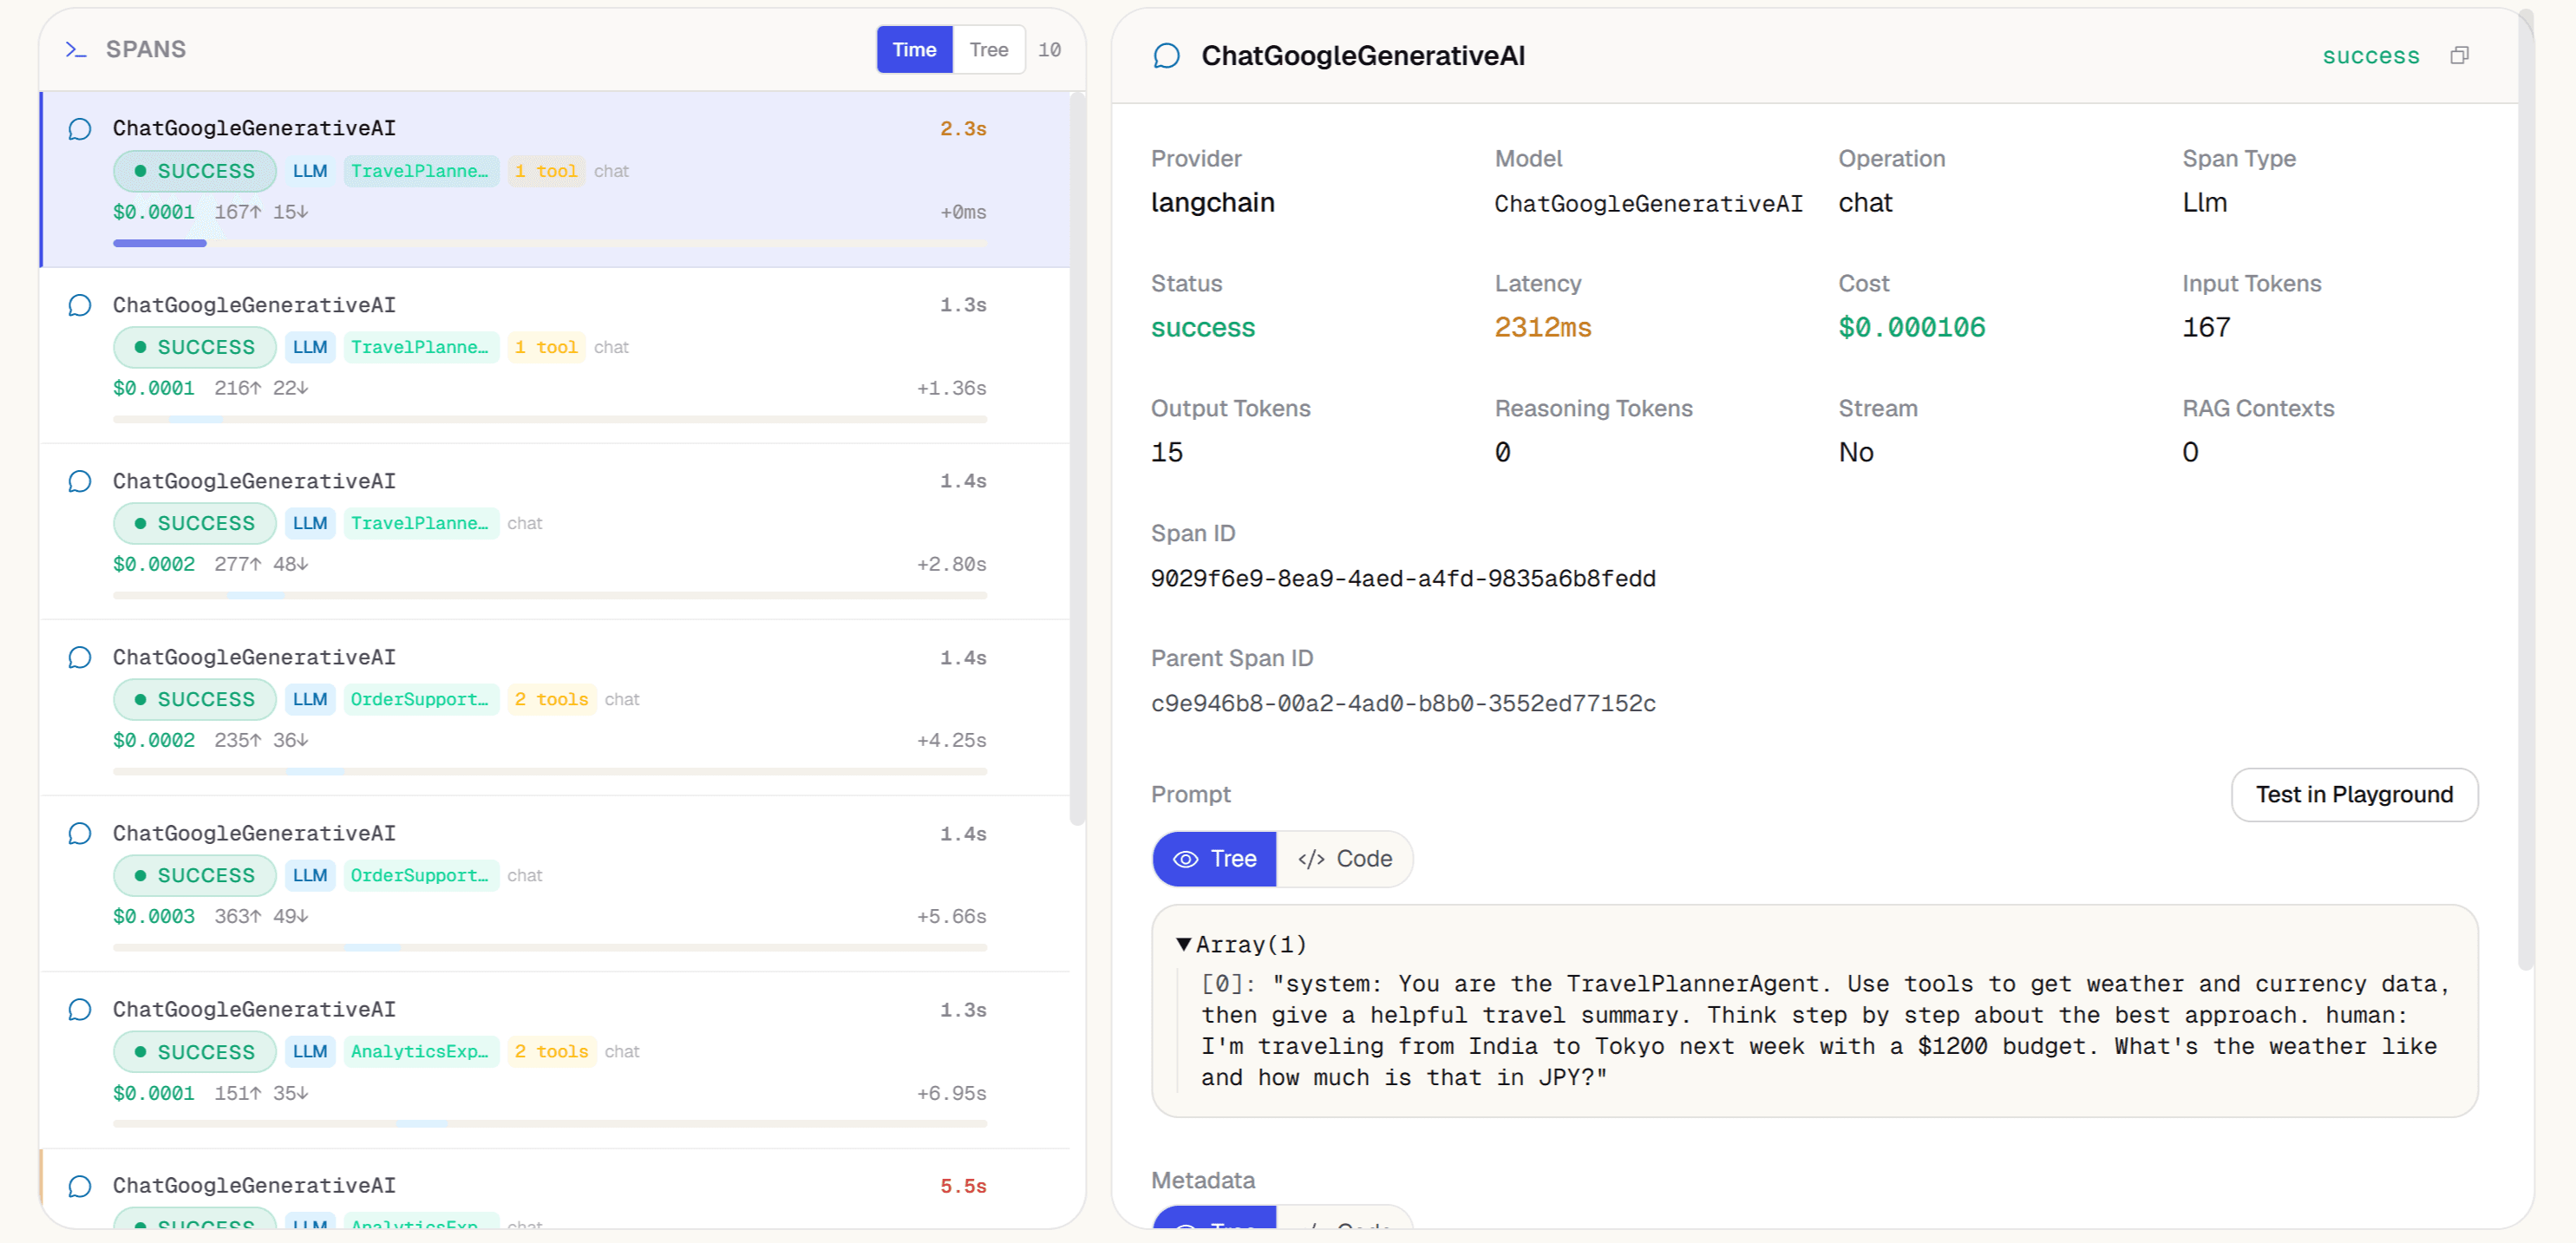Show Prompt in Tree view
Screen dimensions: 2576x1243
1214,859
